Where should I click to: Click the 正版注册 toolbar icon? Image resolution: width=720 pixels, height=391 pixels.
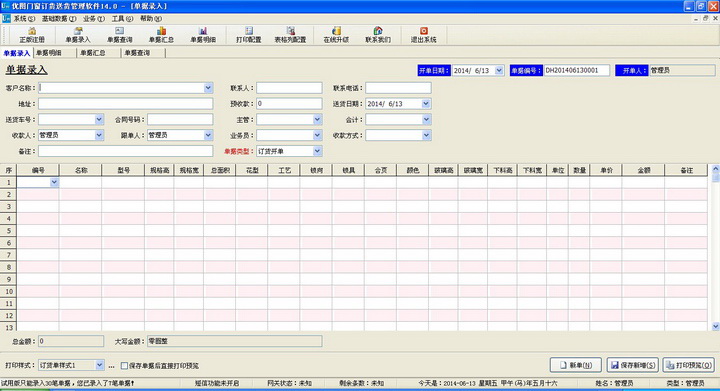32,35
